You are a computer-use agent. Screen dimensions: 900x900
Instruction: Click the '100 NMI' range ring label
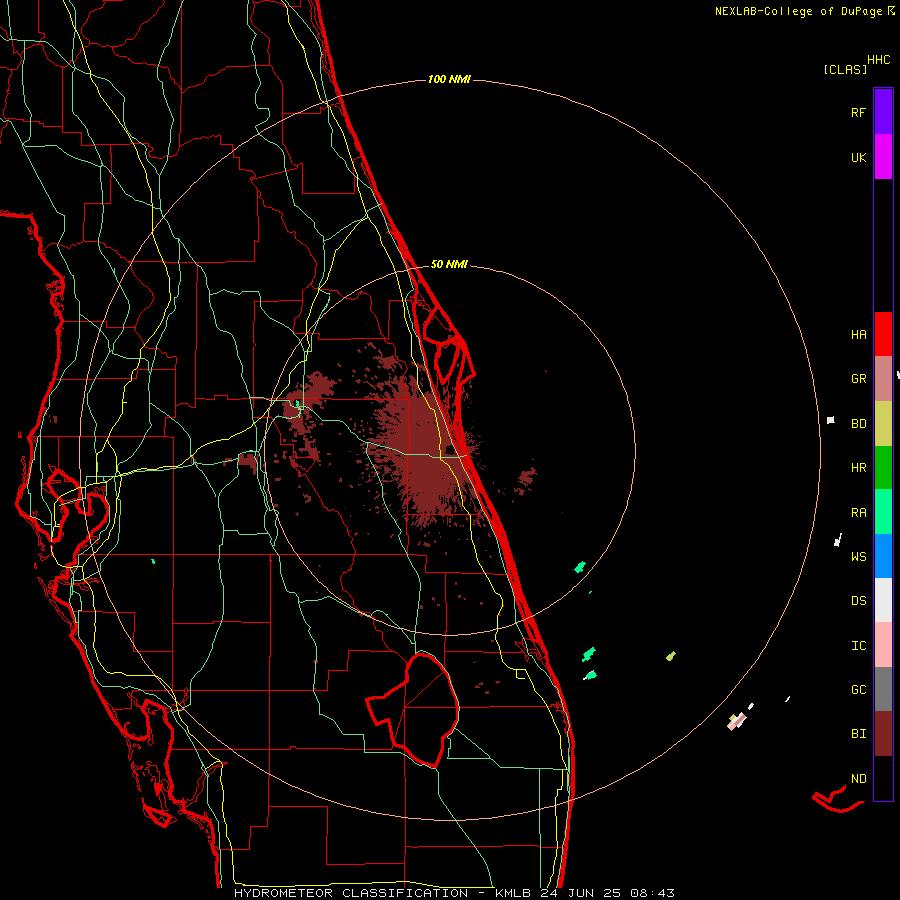pyautogui.click(x=449, y=79)
